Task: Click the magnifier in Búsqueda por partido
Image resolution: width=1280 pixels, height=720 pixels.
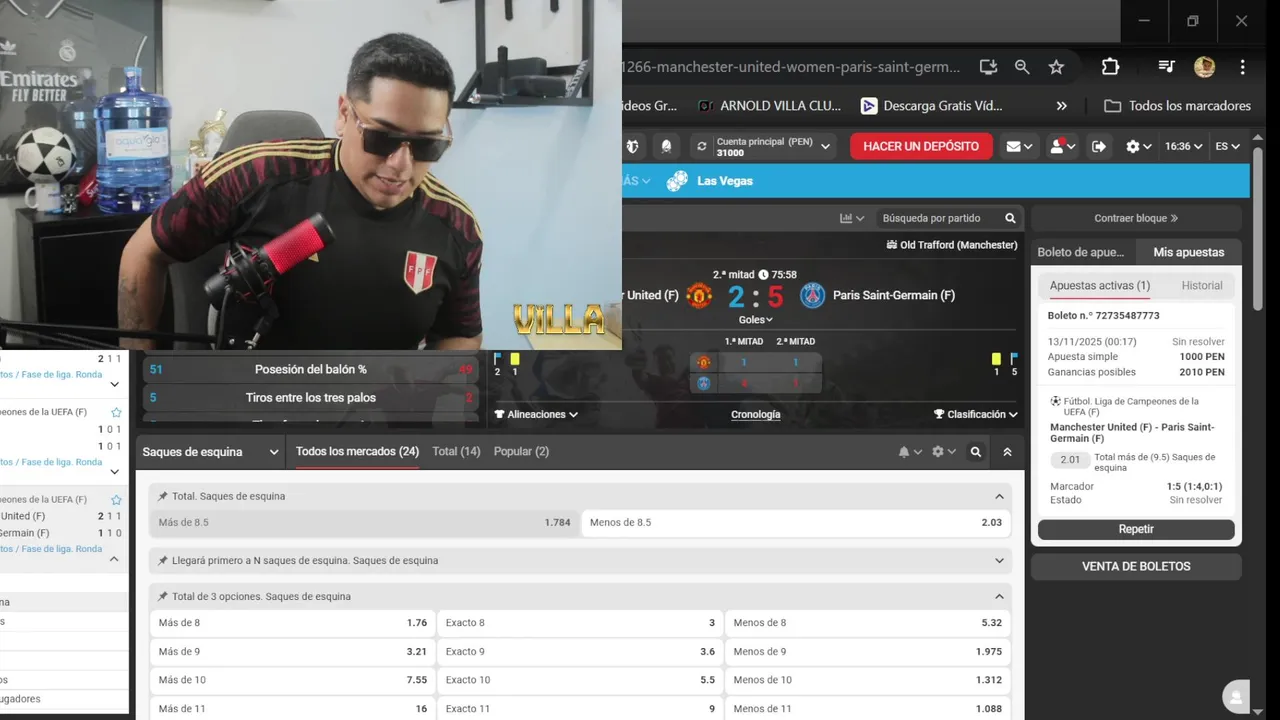Action: tap(1010, 218)
